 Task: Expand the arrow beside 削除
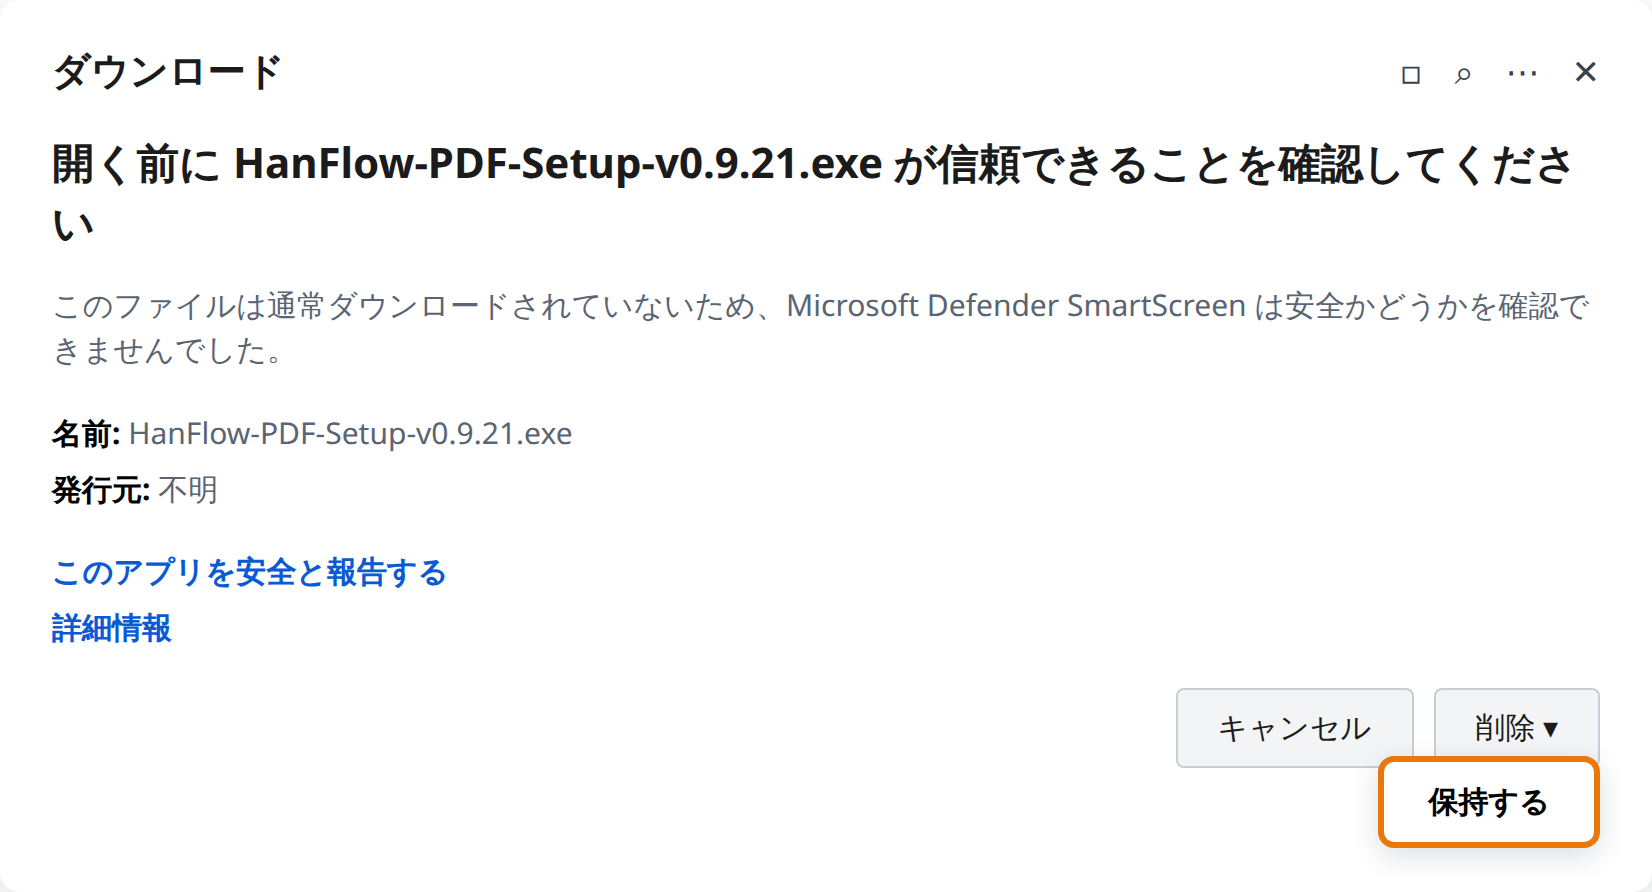click(x=1551, y=729)
